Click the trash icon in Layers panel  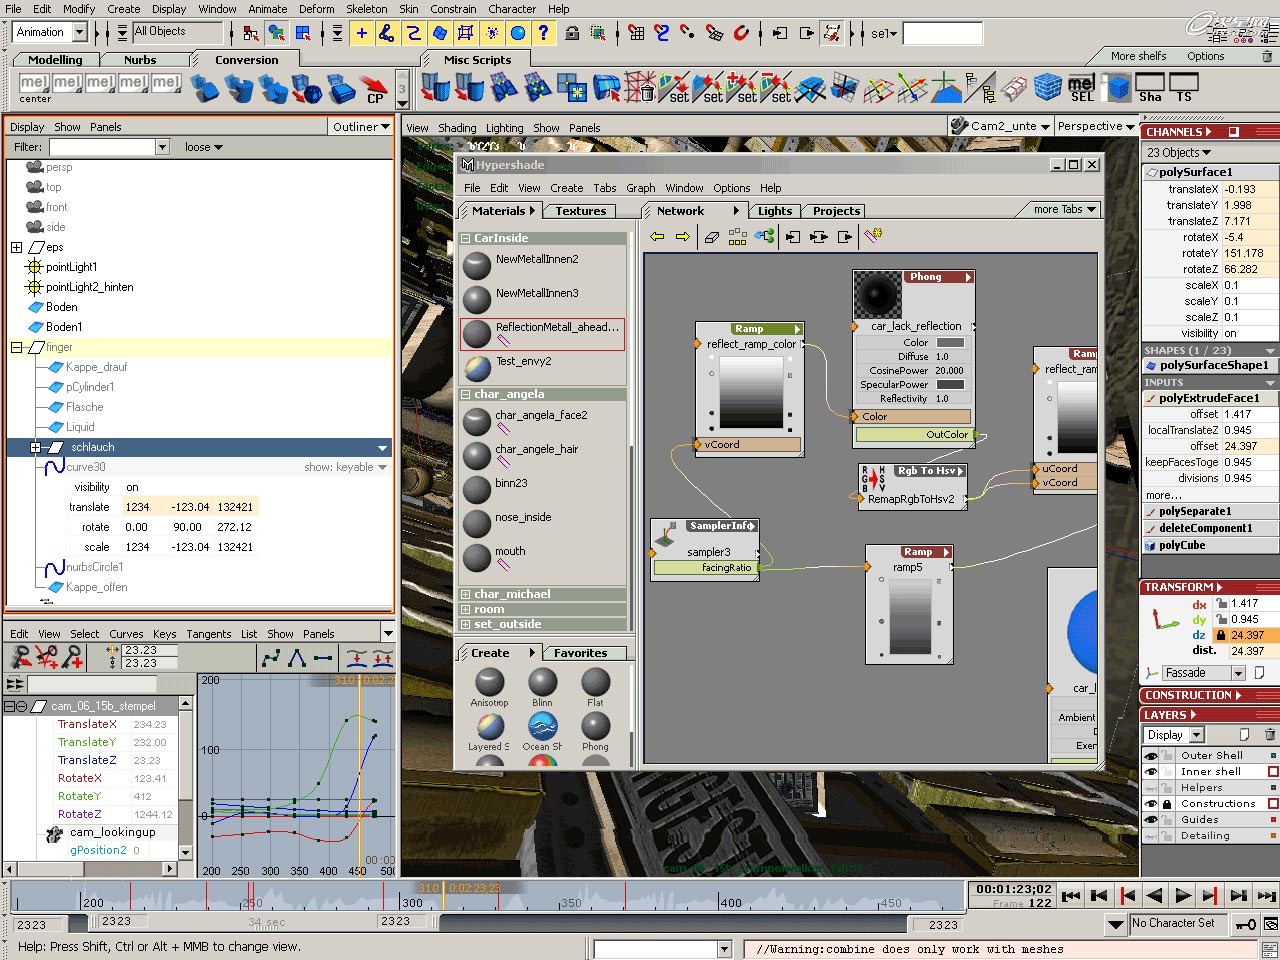coord(1270,735)
